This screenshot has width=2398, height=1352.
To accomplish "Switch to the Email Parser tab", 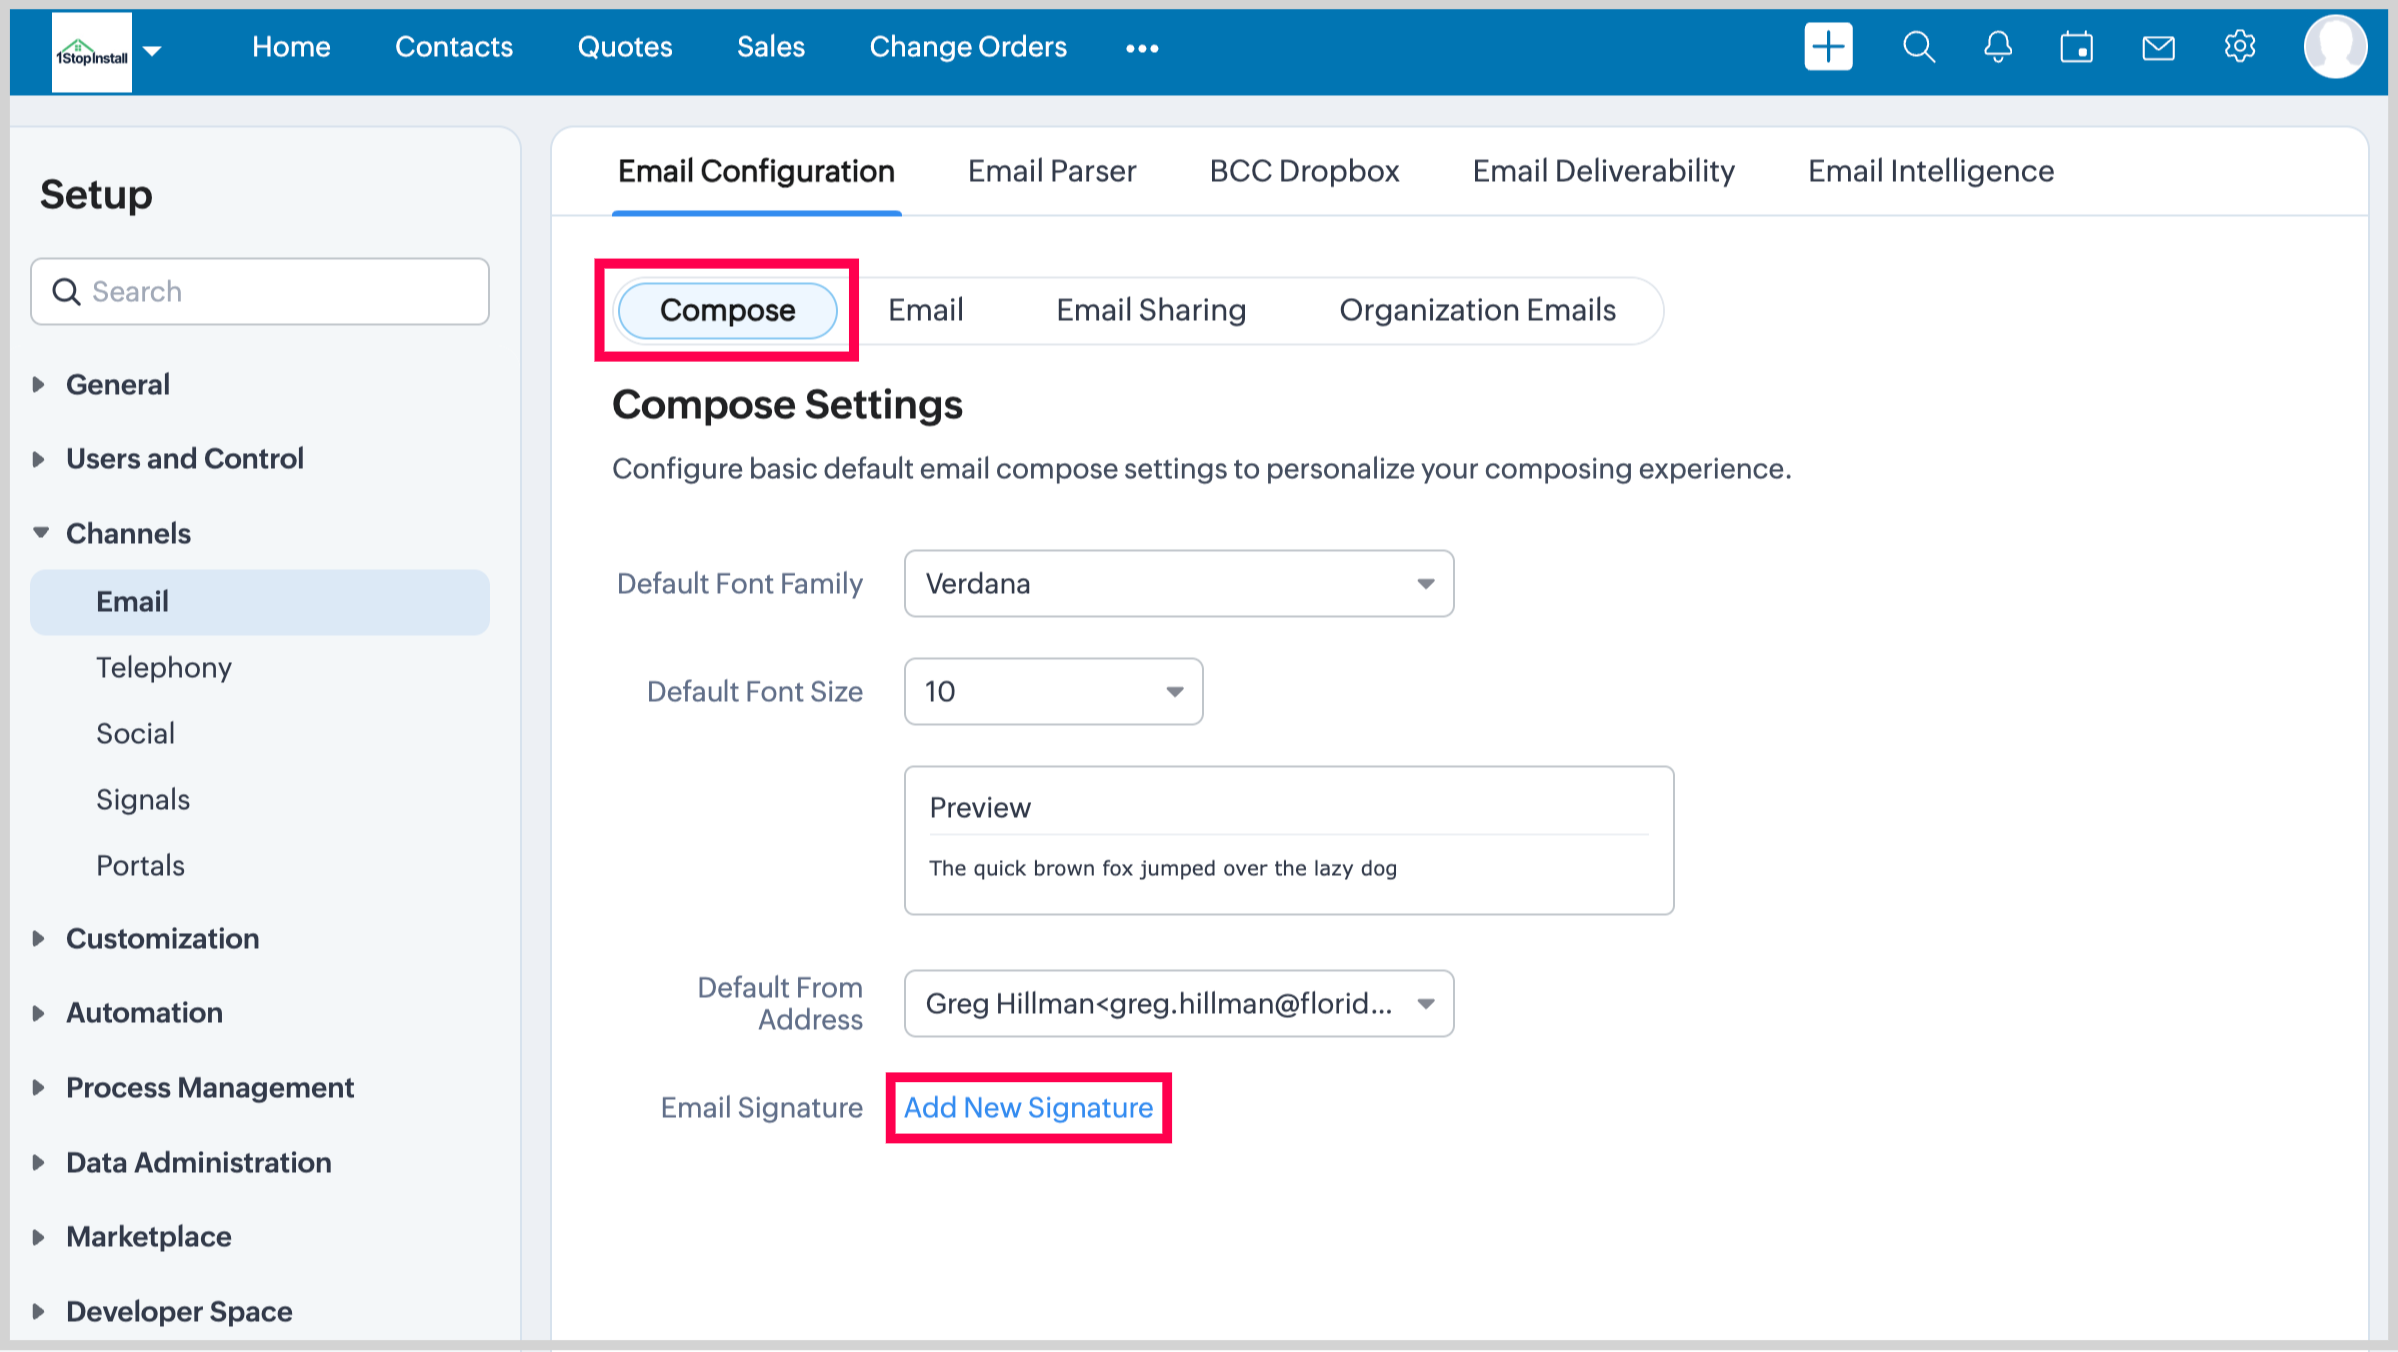I will tap(1051, 171).
